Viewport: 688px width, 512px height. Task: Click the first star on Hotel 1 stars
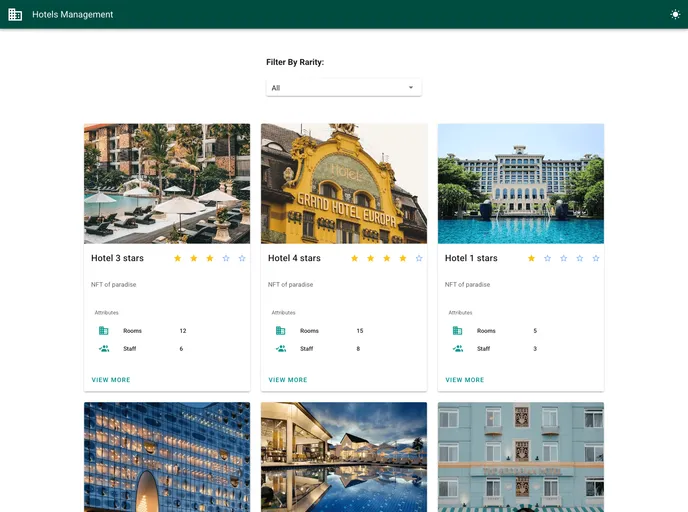pyautogui.click(x=531, y=258)
